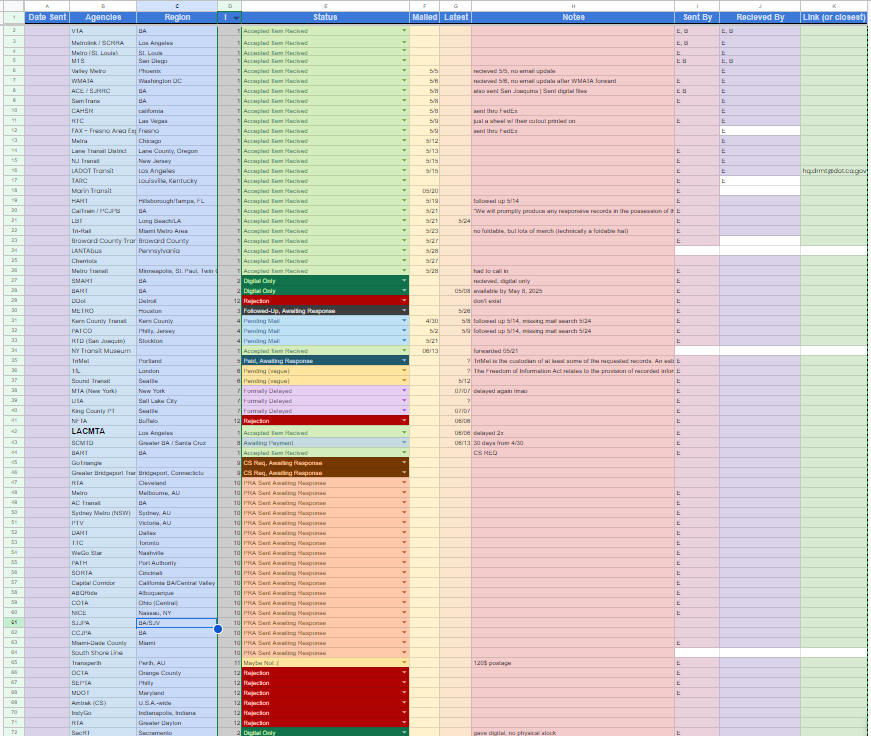Open Pending (vague) dropdown for Sound Transit
The width and height of the screenshot is (871, 736).
coord(404,381)
